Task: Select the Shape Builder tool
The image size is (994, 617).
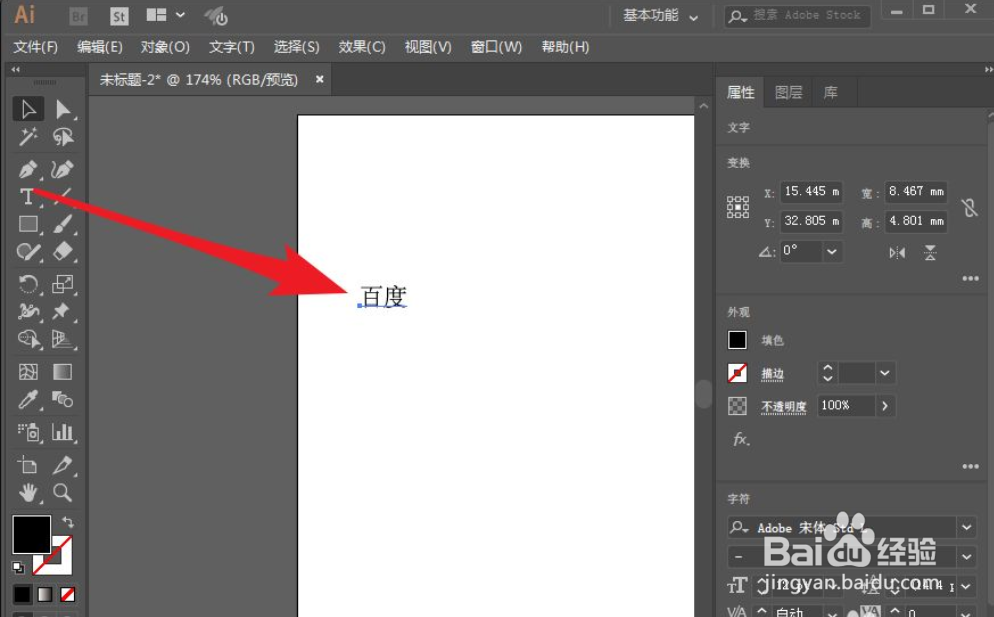Action: [28, 339]
